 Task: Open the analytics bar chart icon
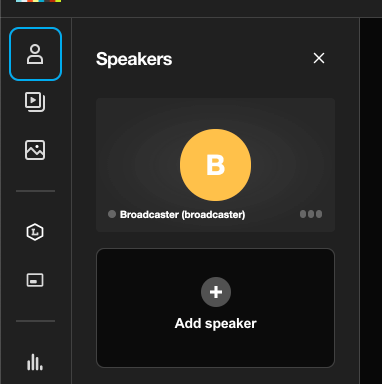pyautogui.click(x=35, y=362)
